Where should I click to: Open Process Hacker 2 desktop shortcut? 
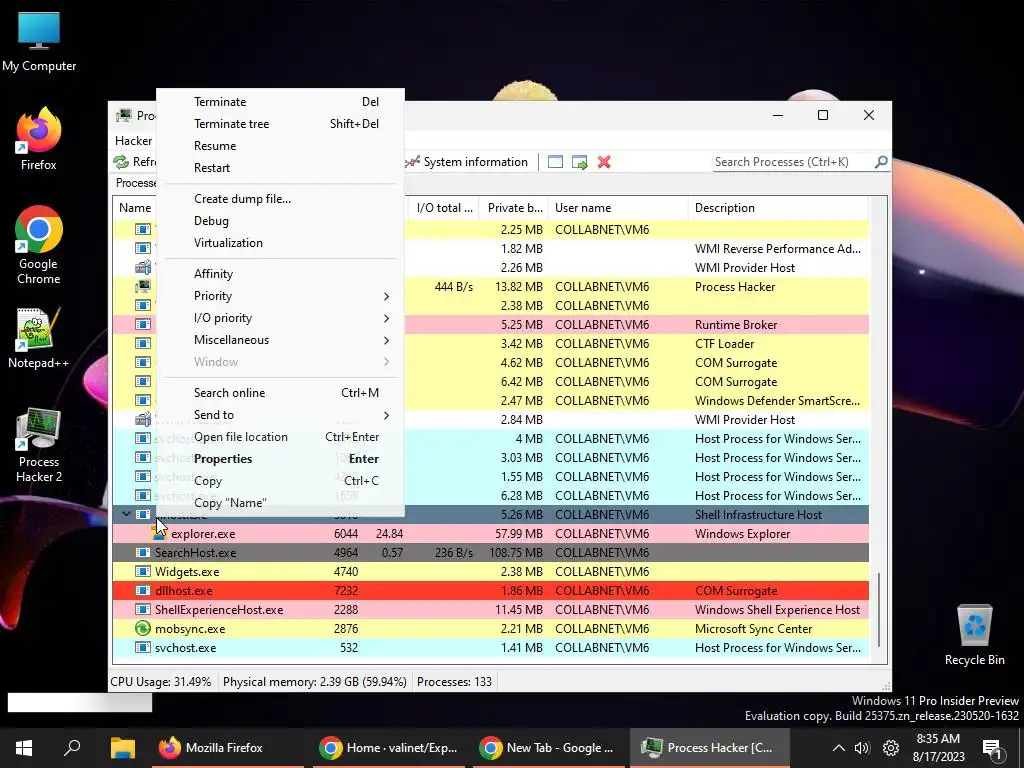tap(39, 445)
